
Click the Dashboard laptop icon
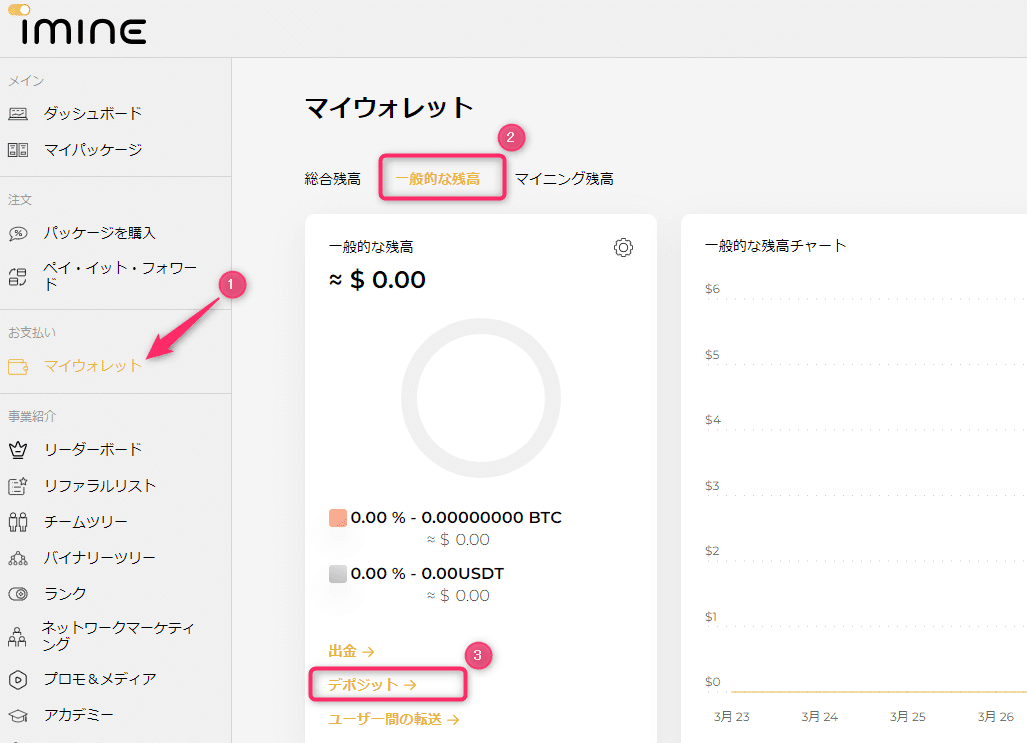tap(18, 114)
